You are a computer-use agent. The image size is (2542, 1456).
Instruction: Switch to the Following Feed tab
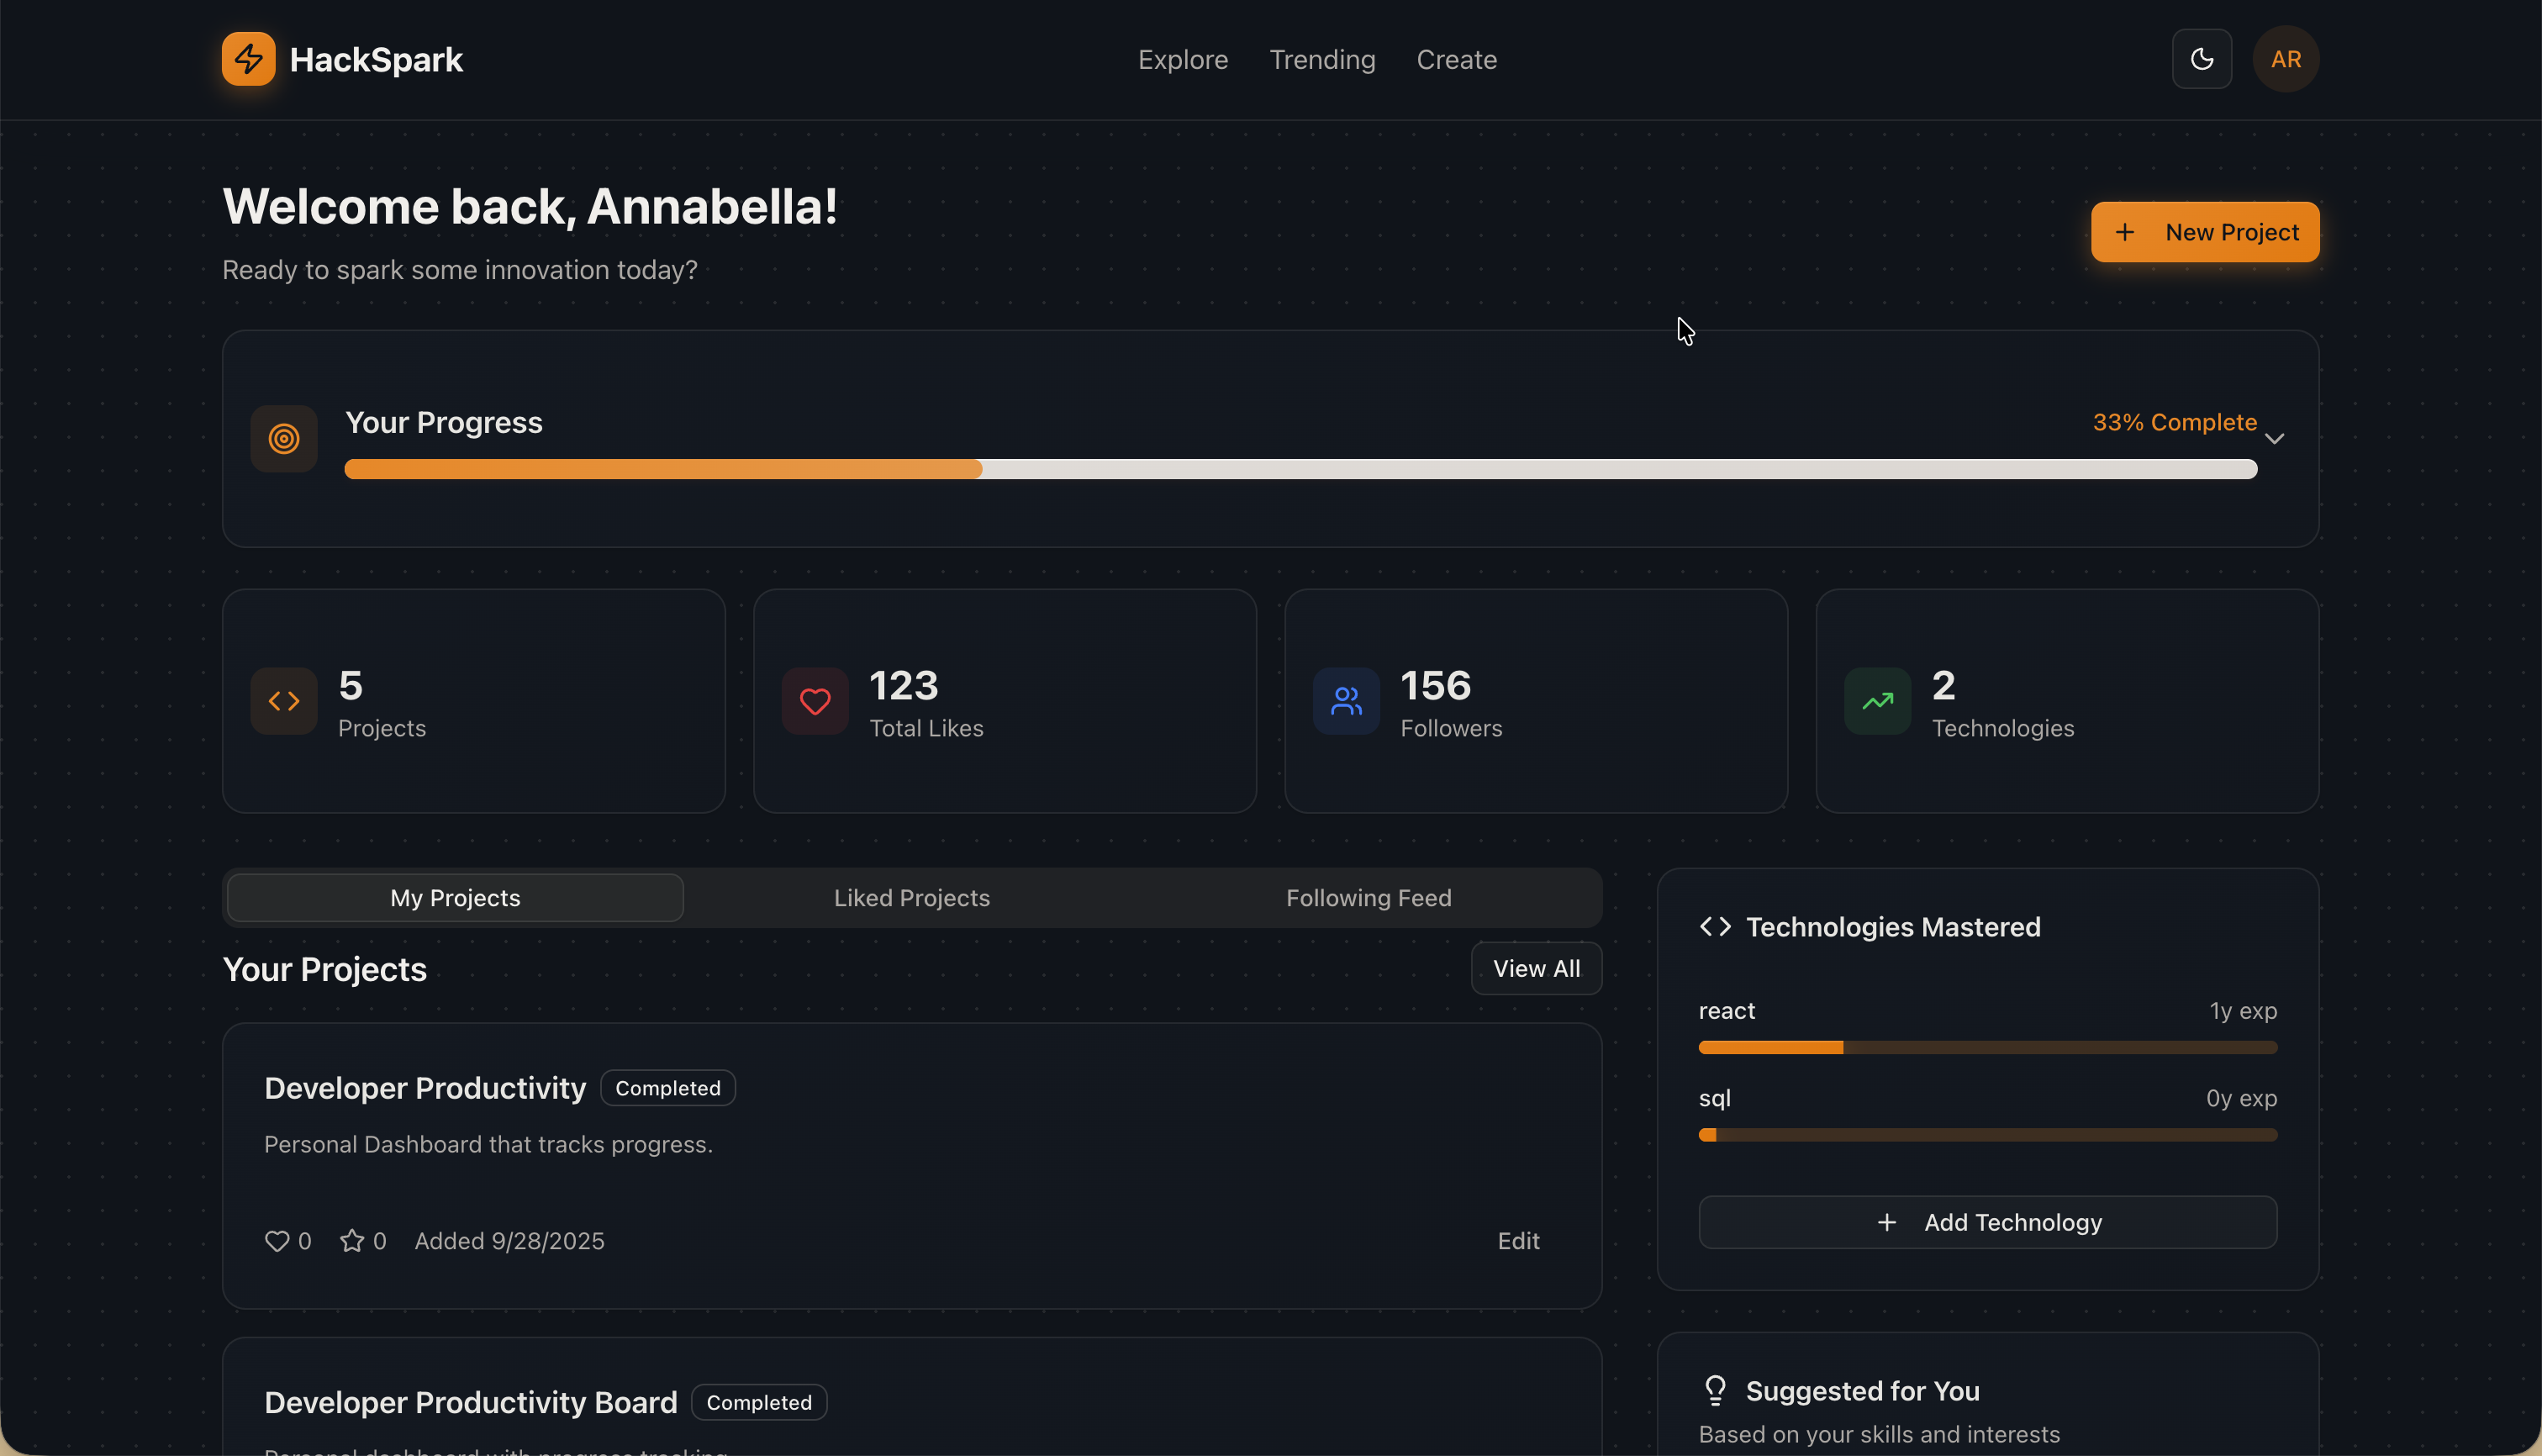click(1368, 898)
